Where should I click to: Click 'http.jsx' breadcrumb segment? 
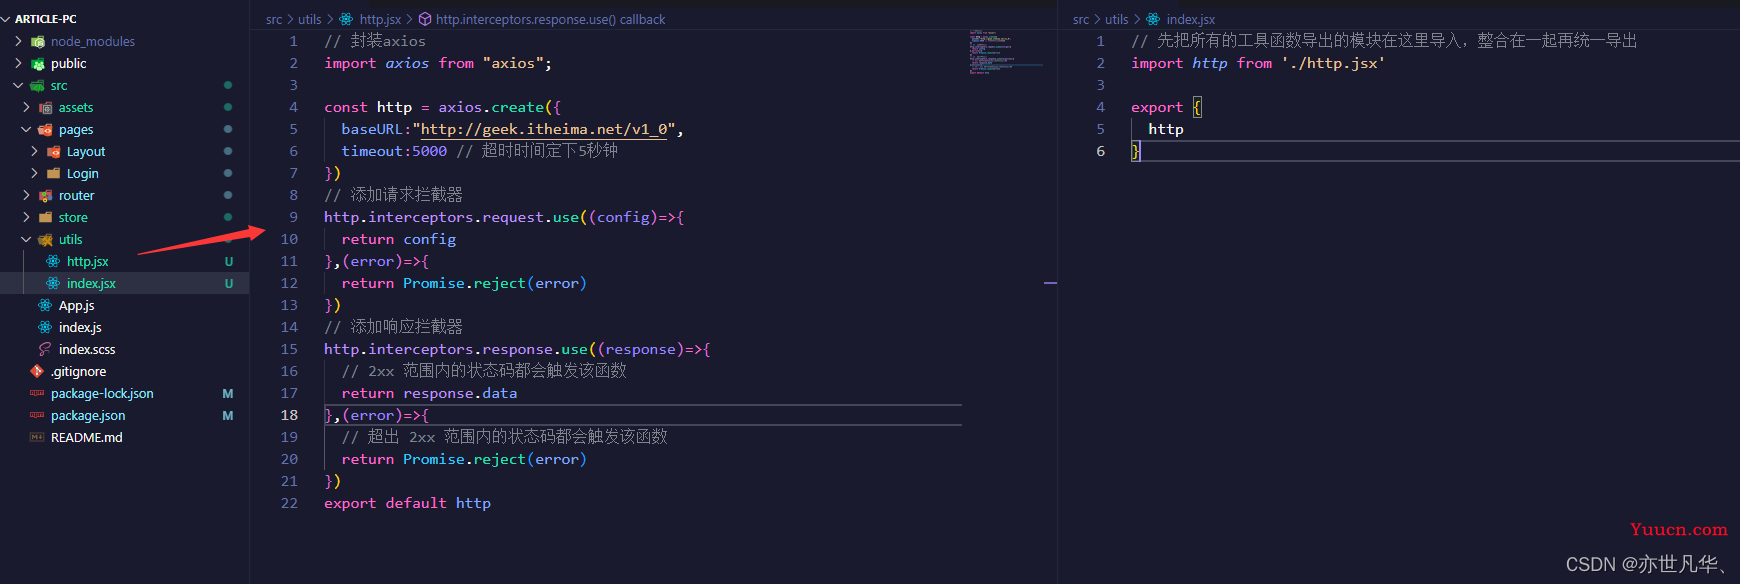pos(380,19)
